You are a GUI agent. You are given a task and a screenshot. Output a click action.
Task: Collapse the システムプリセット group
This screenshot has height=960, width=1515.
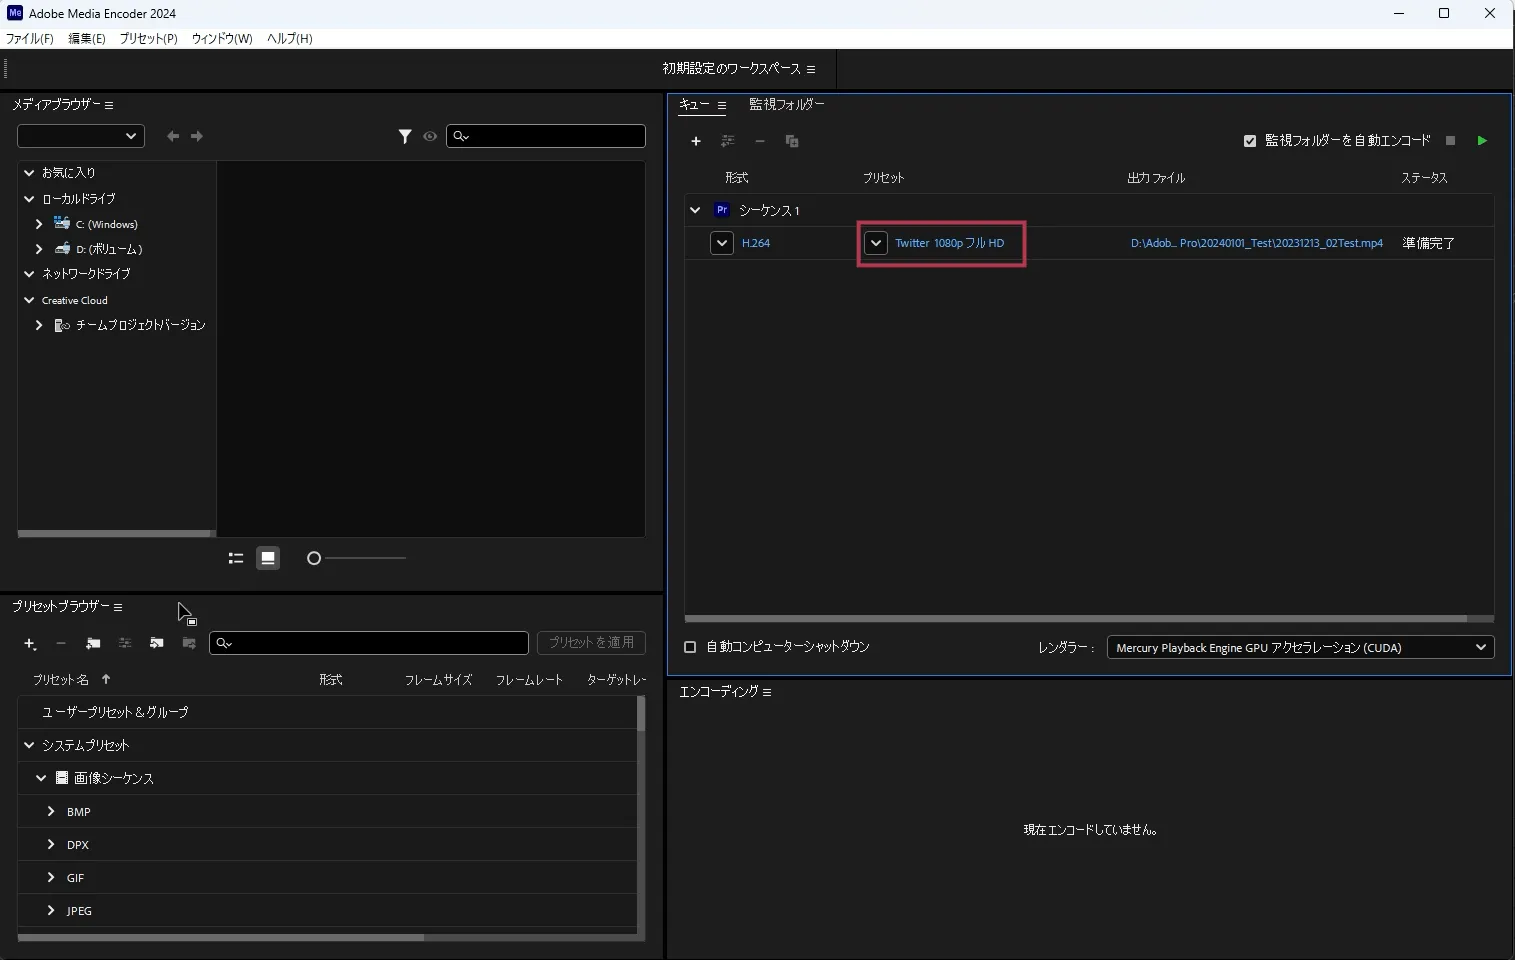click(29, 745)
